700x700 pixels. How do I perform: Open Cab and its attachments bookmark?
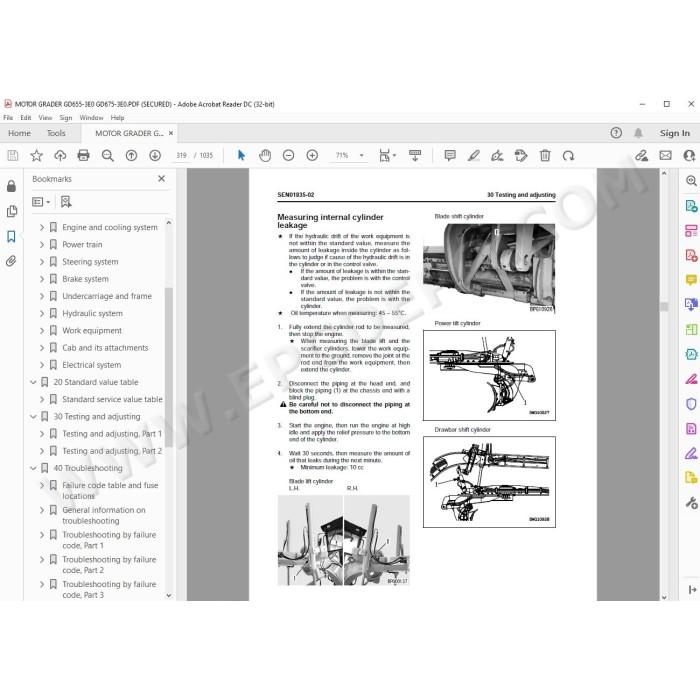point(105,348)
